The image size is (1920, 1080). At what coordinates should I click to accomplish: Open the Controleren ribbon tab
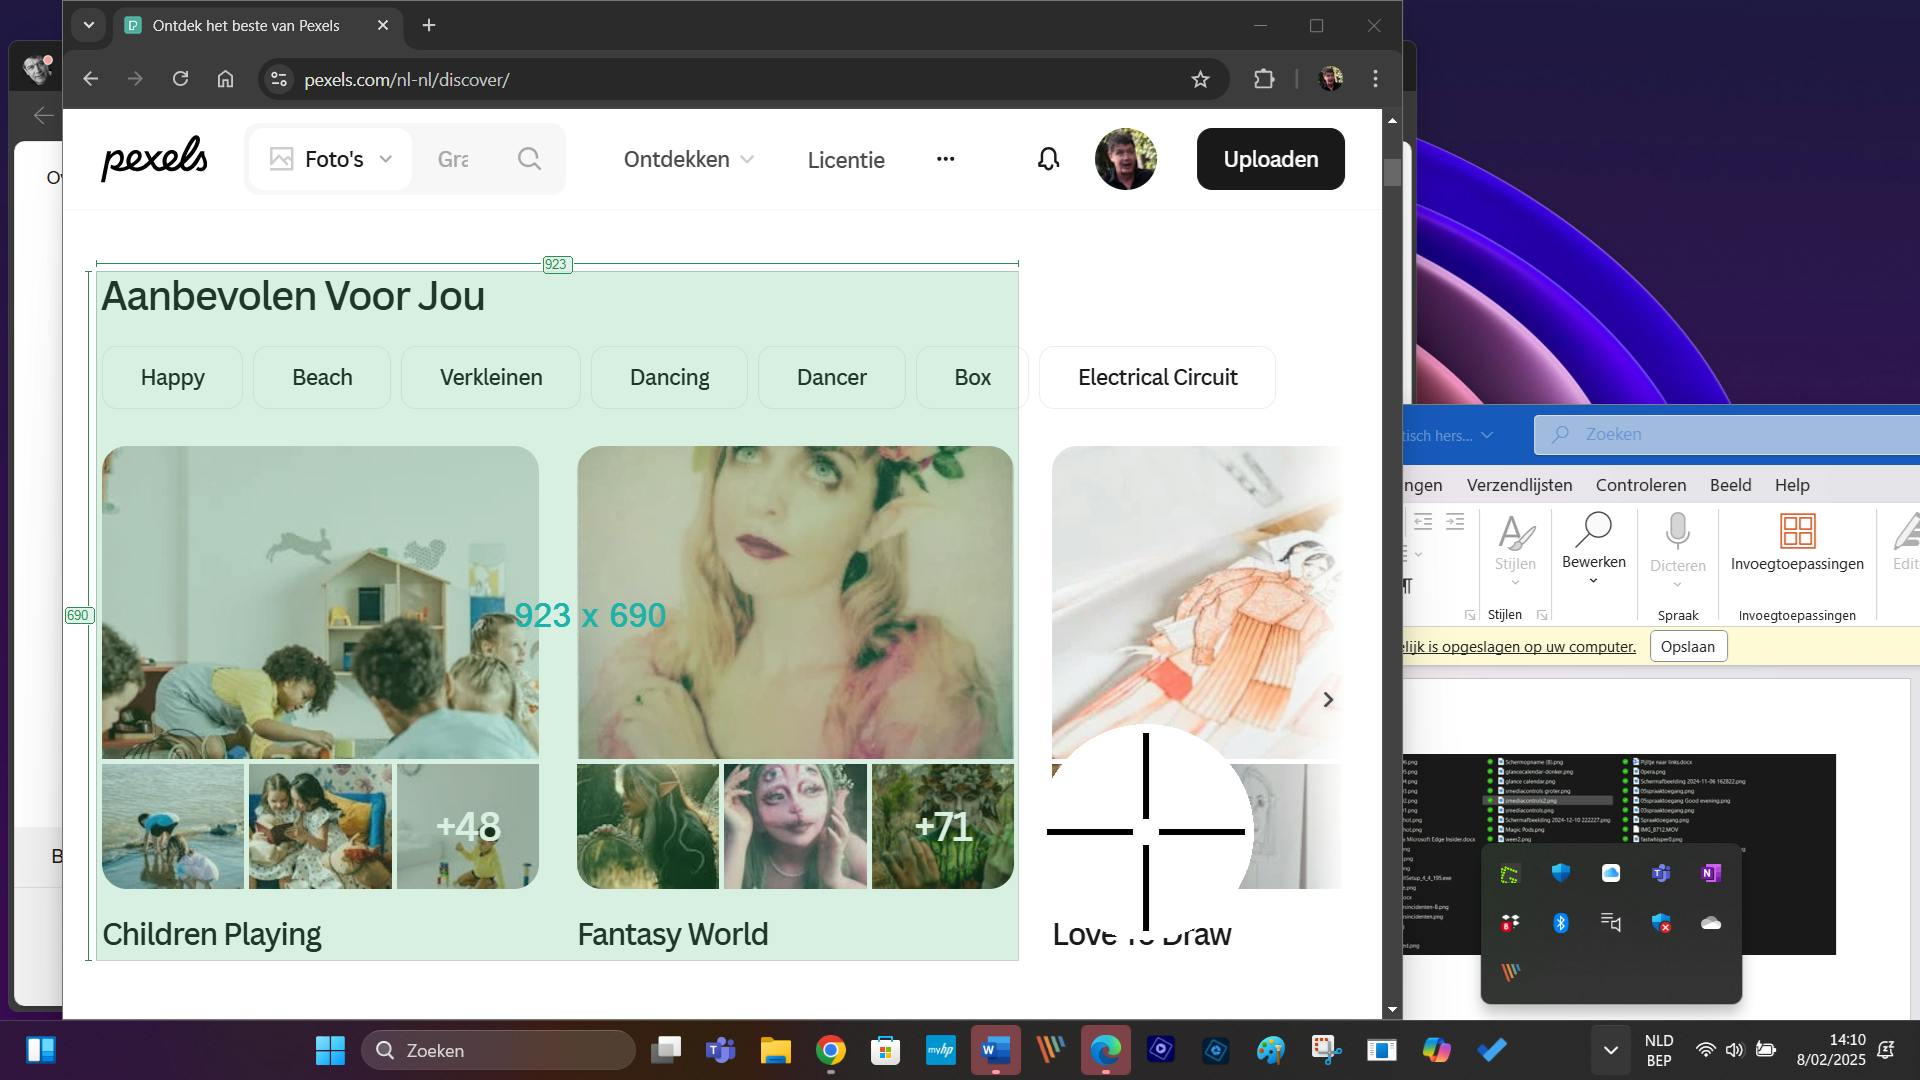tap(1640, 485)
